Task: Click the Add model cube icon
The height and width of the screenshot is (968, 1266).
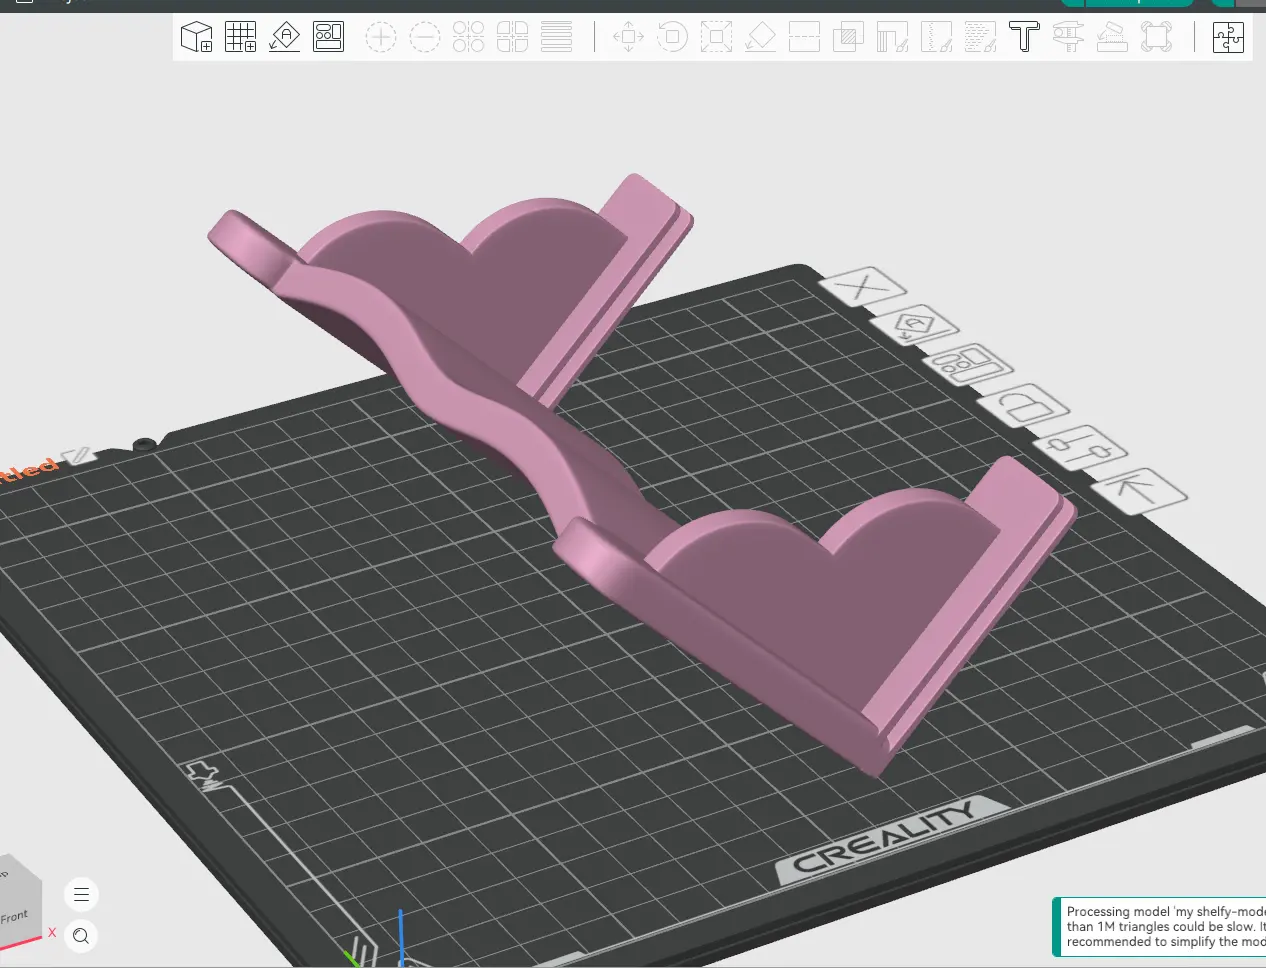Action: (197, 37)
